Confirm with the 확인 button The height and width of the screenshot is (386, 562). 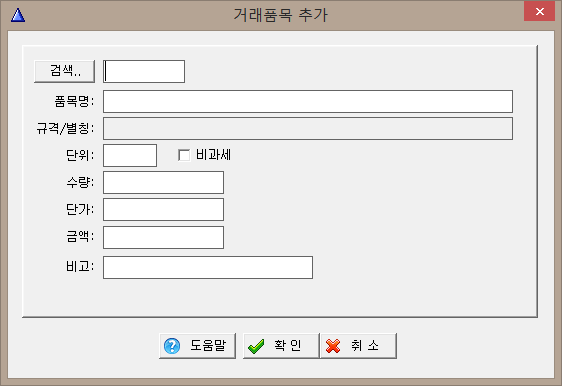pyautogui.click(x=281, y=346)
